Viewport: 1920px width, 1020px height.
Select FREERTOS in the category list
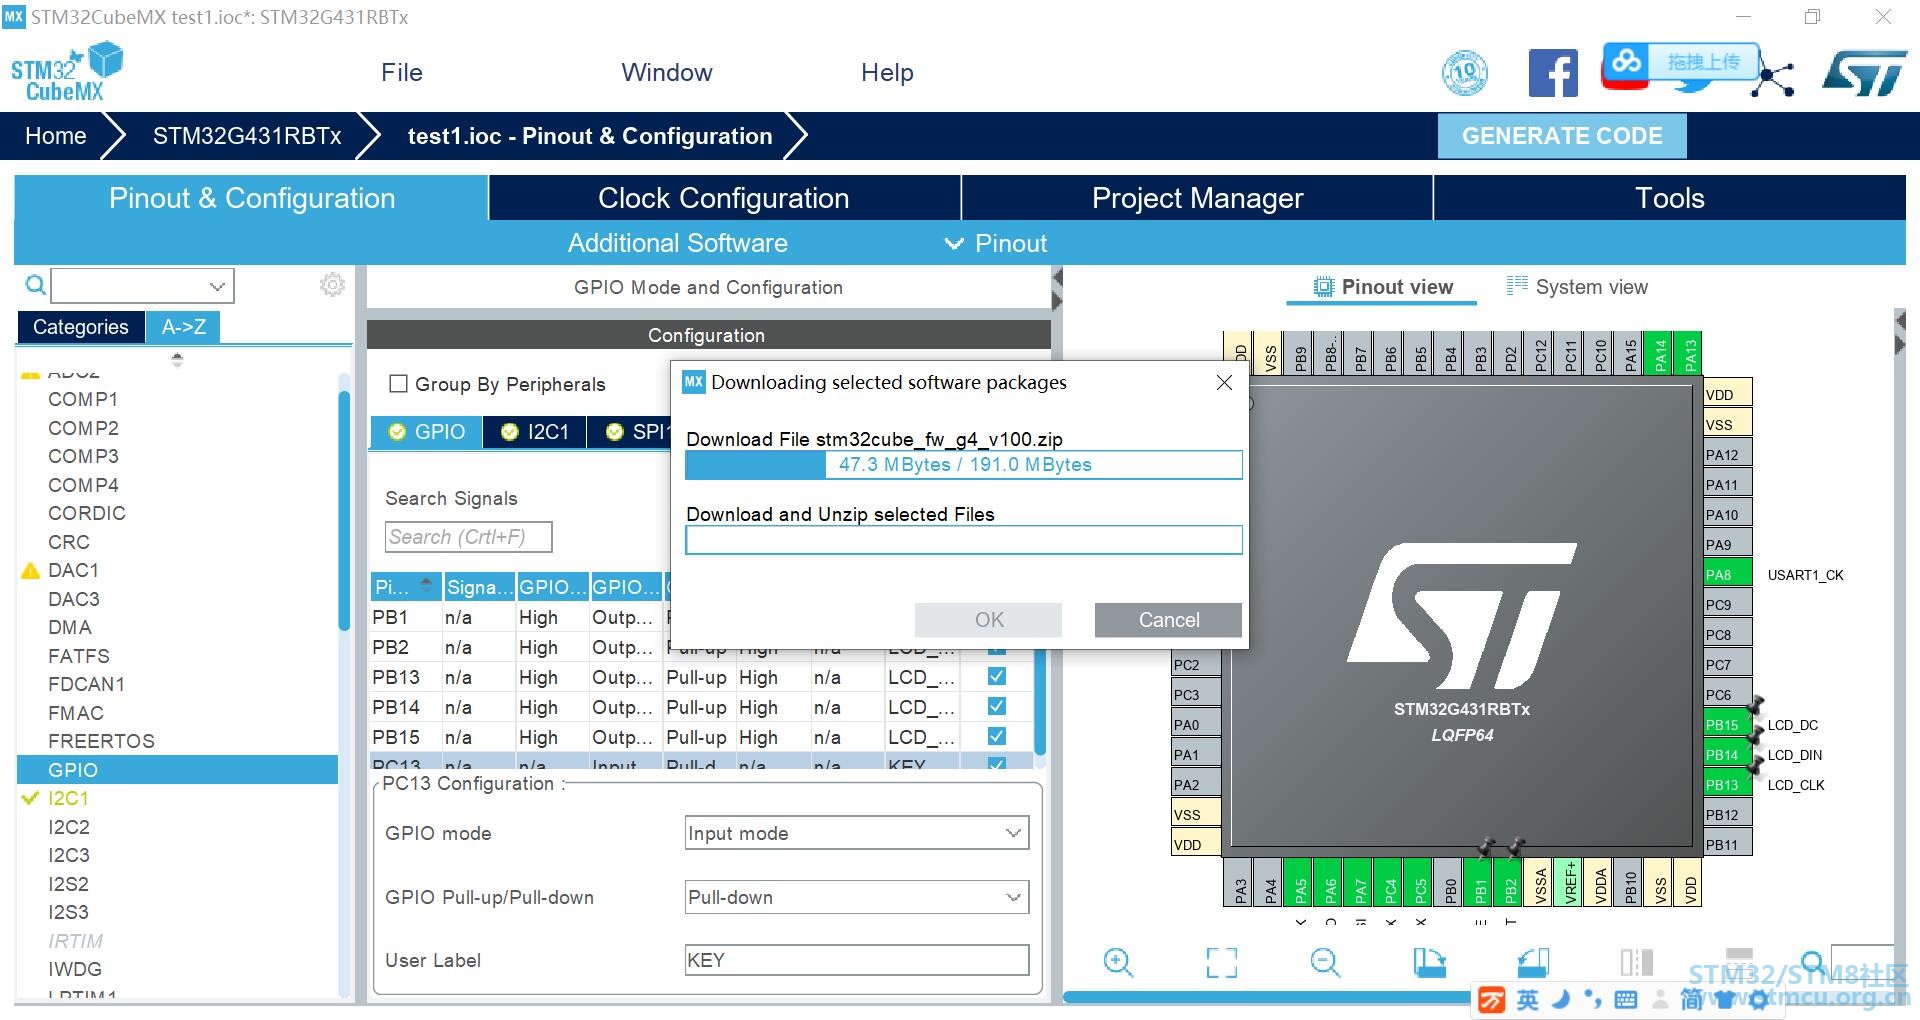(x=101, y=741)
